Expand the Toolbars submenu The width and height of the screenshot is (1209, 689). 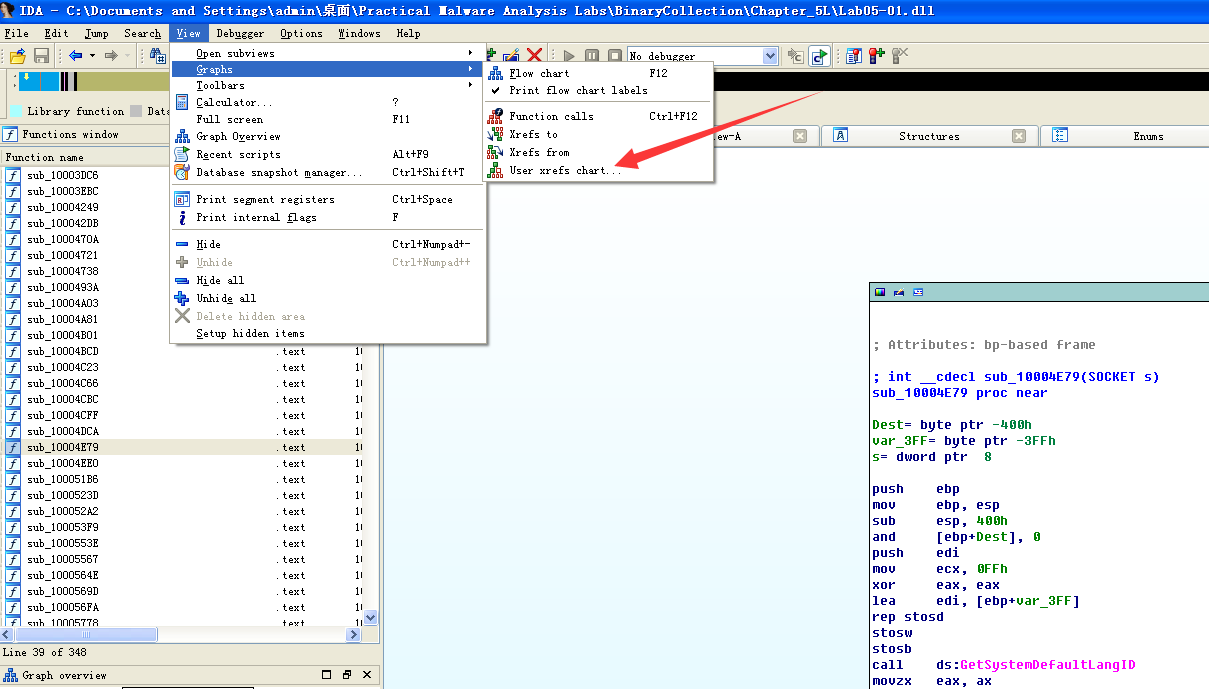coord(328,85)
